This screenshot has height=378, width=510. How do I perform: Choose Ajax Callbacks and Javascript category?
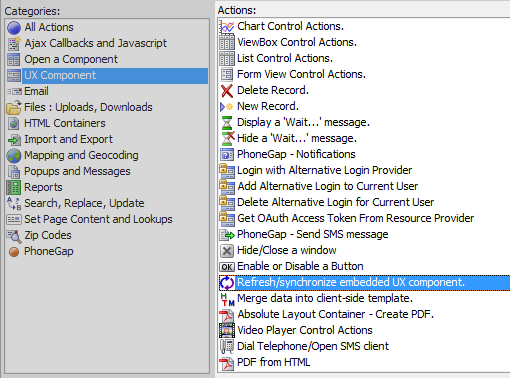95,43
